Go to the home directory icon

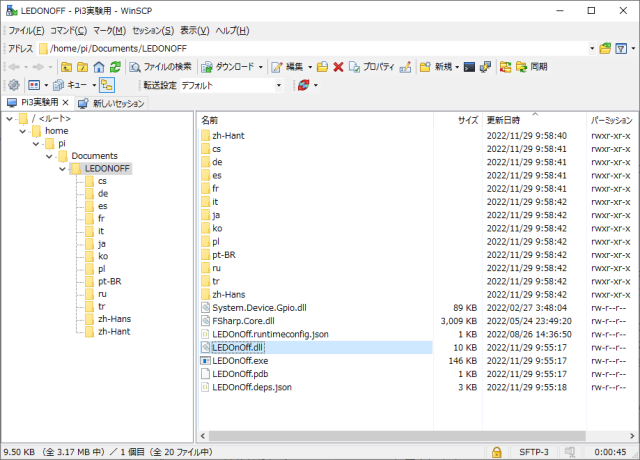pyautogui.click(x=98, y=67)
